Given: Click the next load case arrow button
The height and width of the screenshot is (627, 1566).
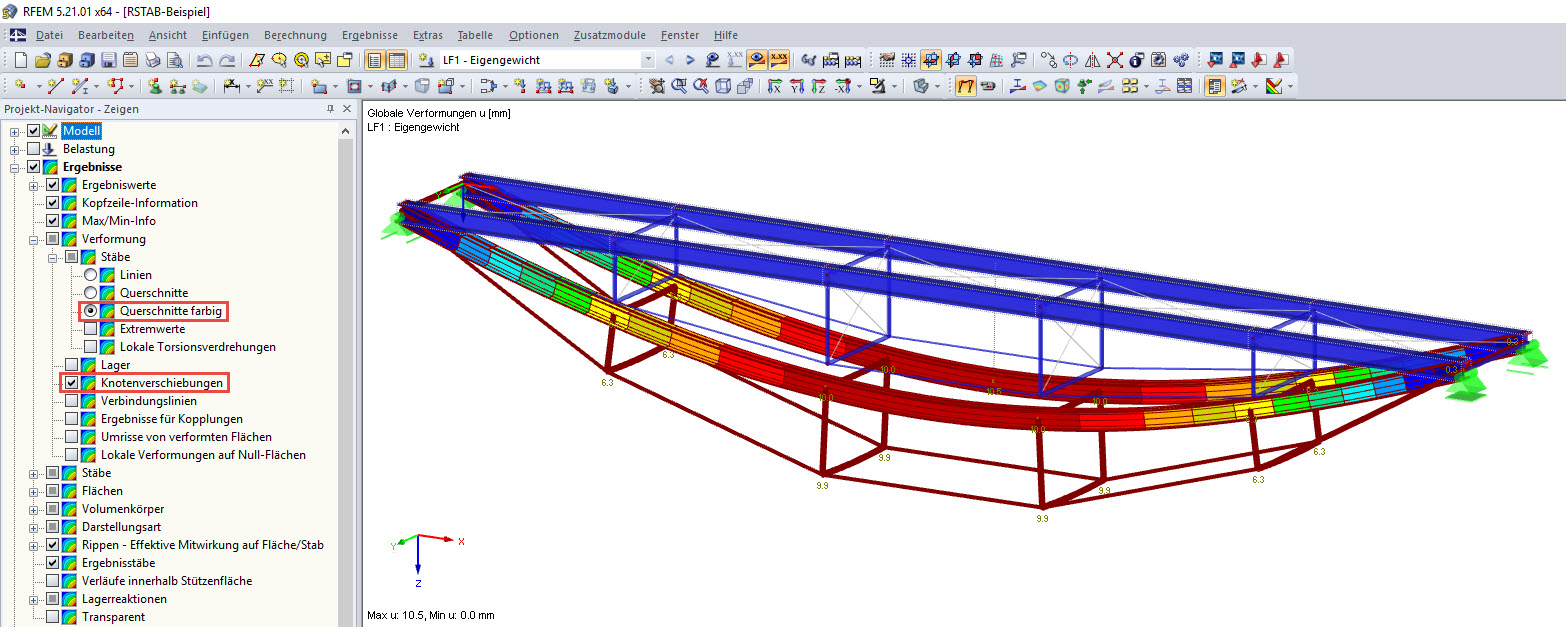Looking at the screenshot, I should tap(690, 60).
